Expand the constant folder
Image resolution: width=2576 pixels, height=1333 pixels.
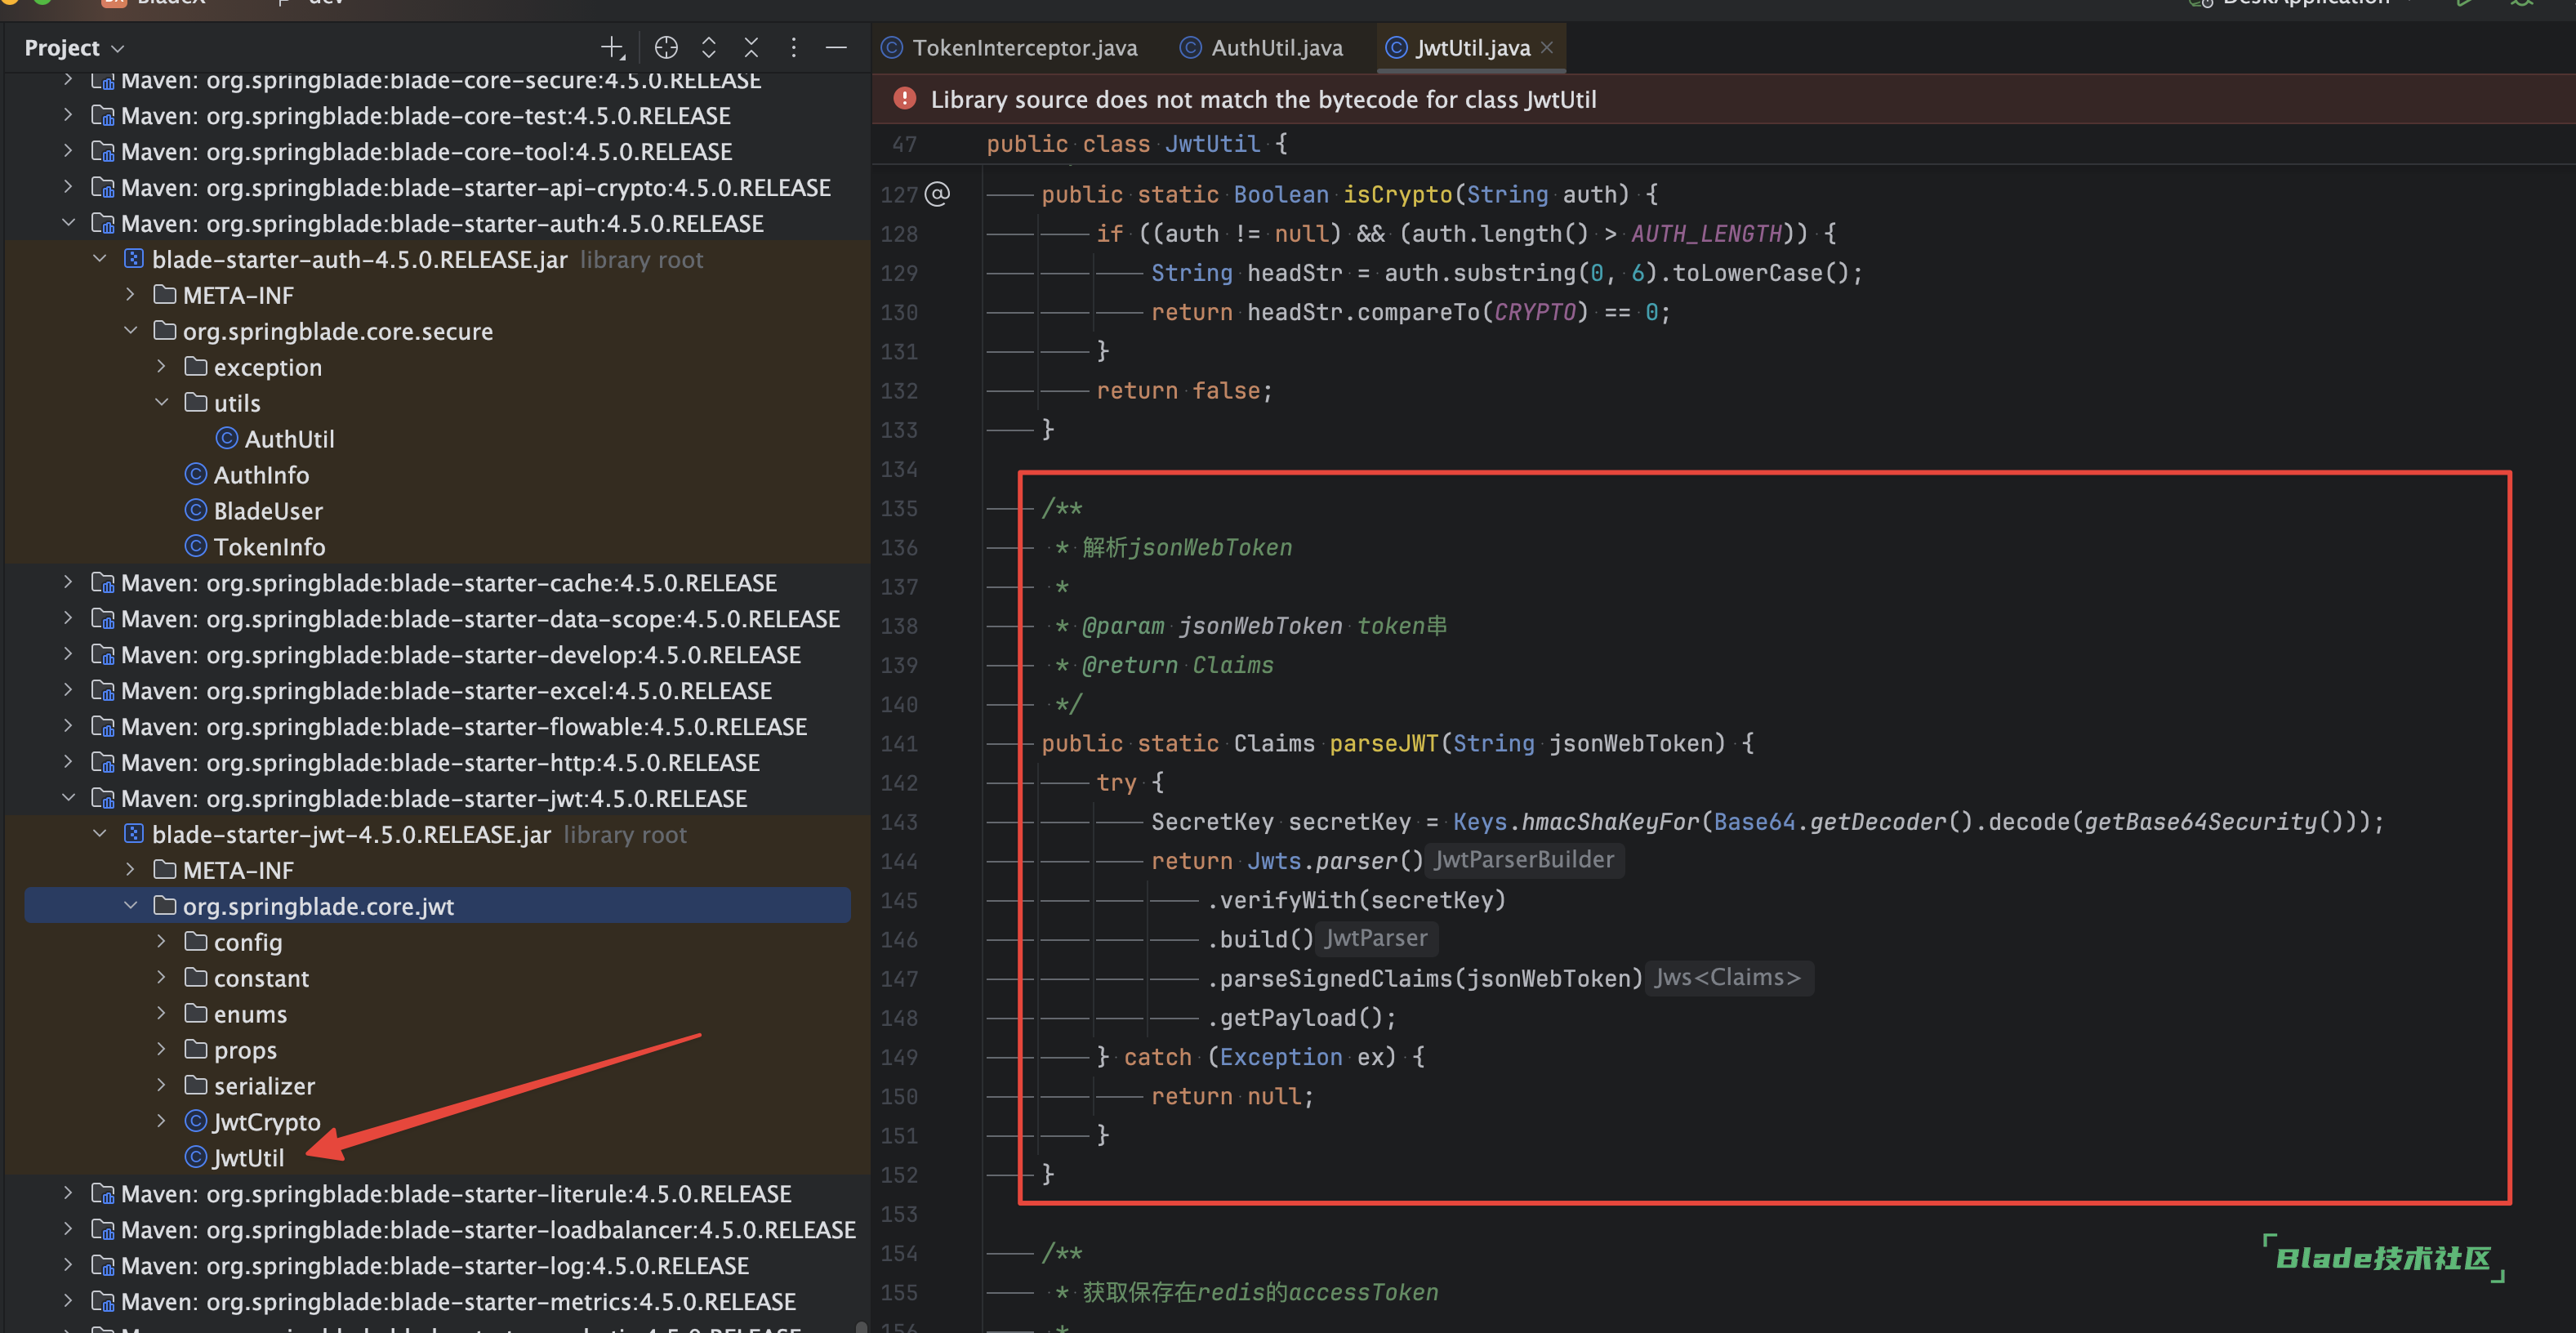point(161,978)
